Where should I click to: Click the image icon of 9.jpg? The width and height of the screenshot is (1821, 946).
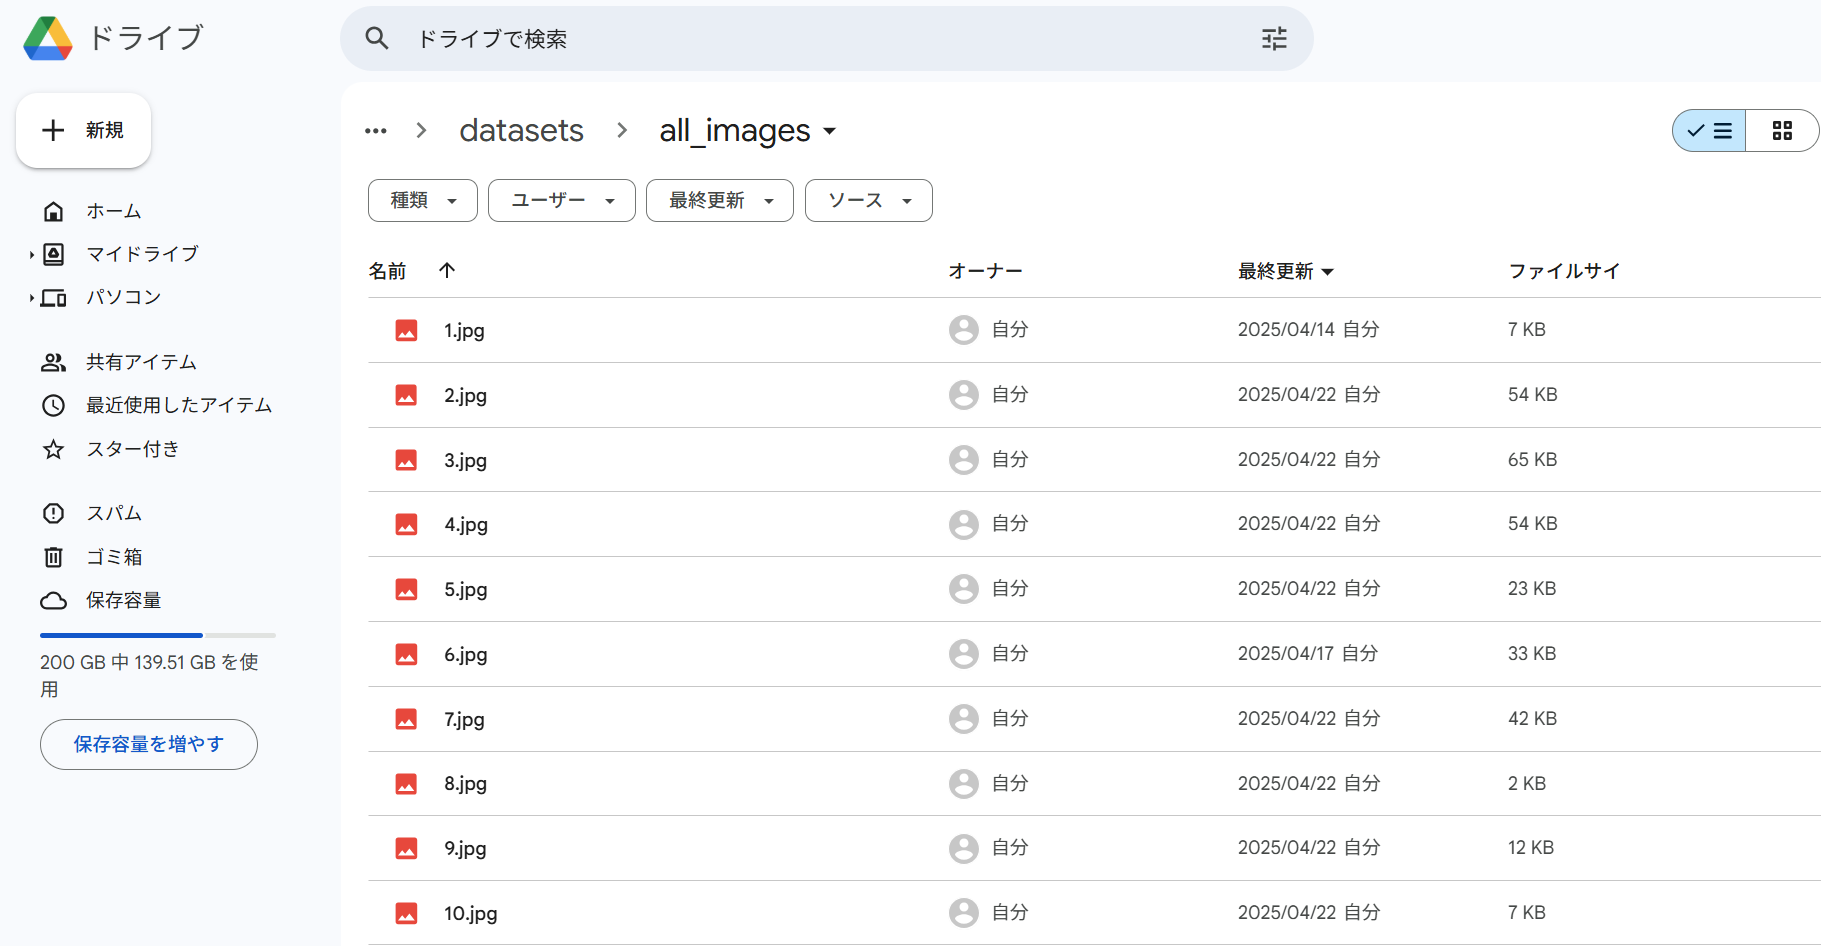pos(406,848)
